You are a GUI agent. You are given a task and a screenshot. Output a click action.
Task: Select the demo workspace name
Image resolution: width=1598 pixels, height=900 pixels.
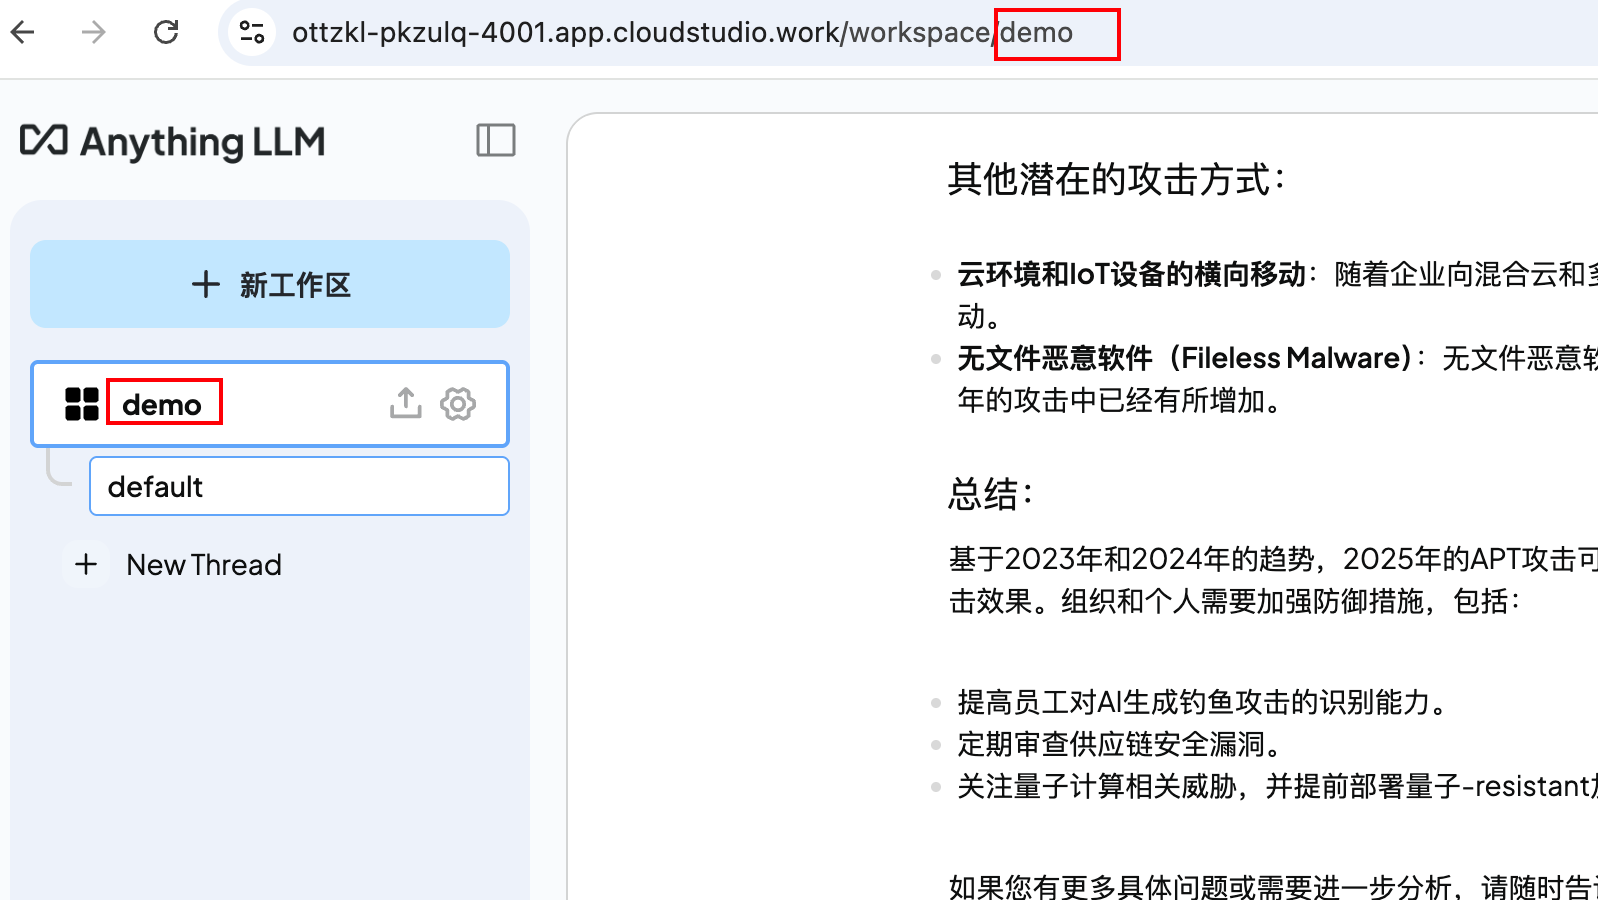(x=162, y=404)
